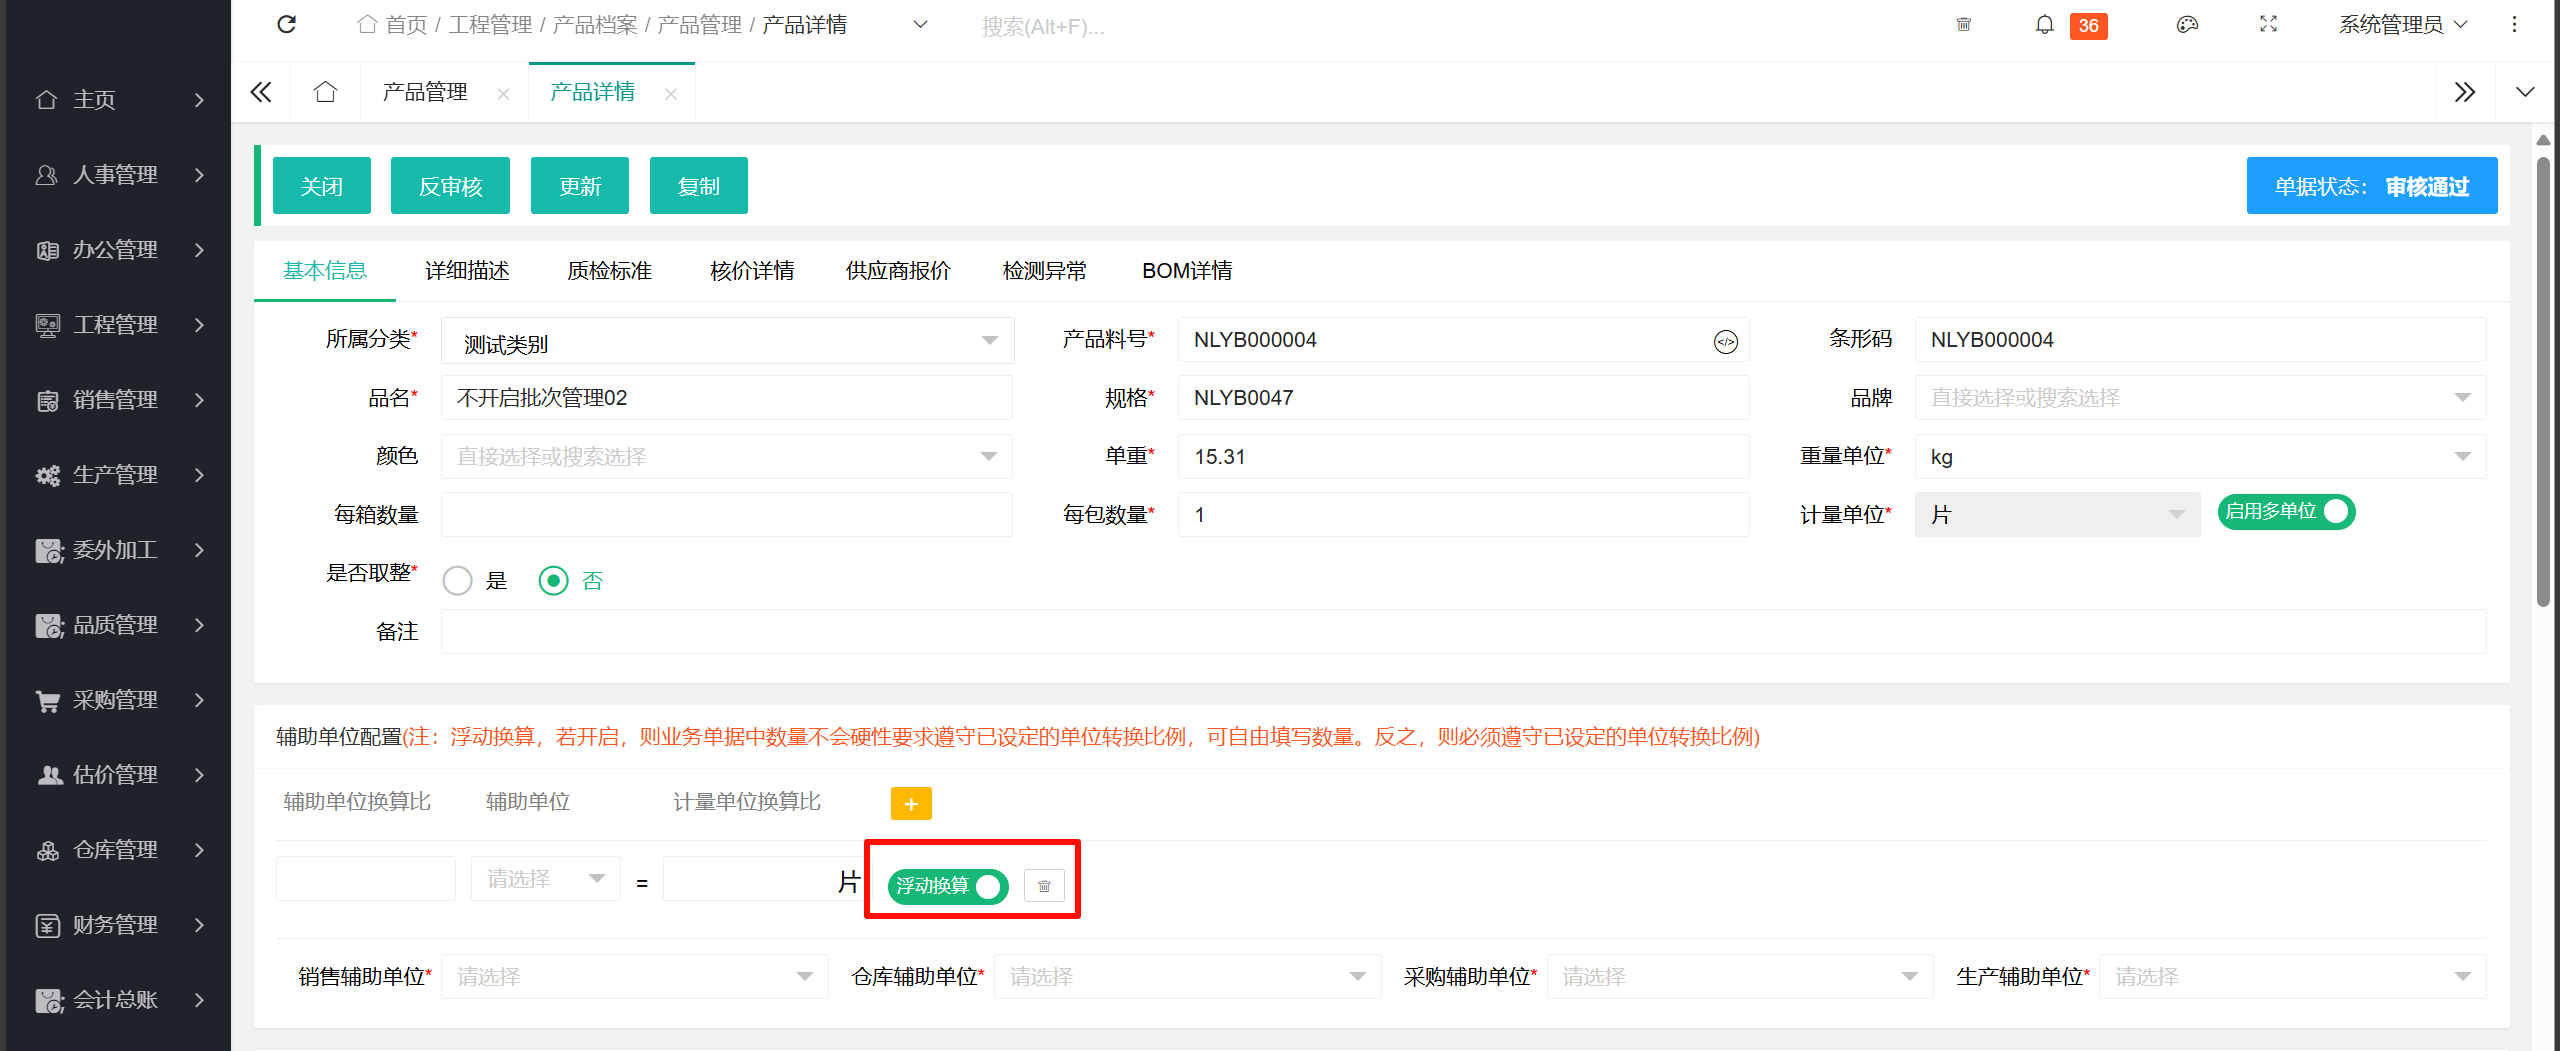This screenshot has height=1051, width=2560.
Task: Delete the auxiliary unit row
Action: 1044,886
